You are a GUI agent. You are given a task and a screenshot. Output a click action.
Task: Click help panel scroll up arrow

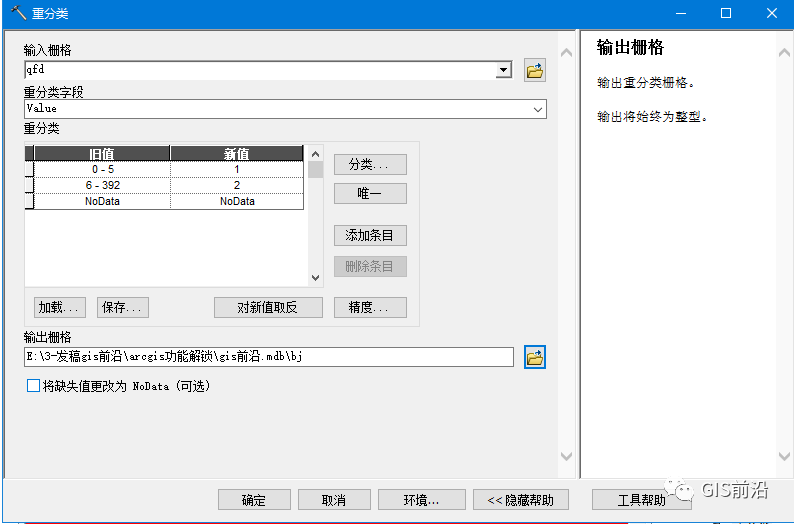(x=784, y=52)
